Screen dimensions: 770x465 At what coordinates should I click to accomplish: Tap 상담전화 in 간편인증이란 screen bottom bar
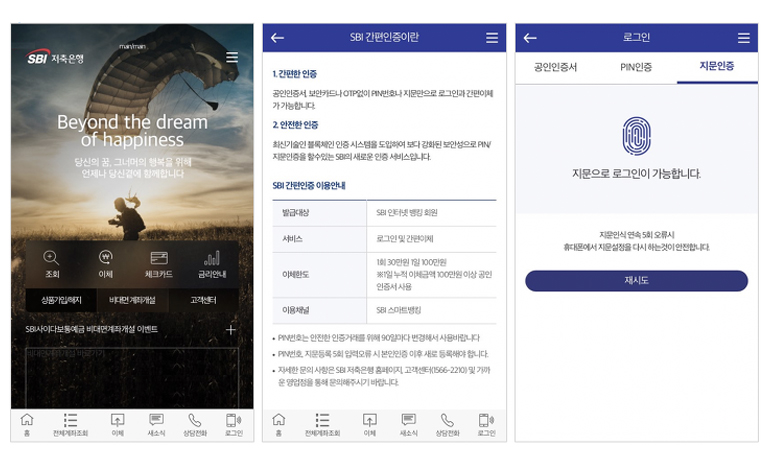(x=447, y=425)
